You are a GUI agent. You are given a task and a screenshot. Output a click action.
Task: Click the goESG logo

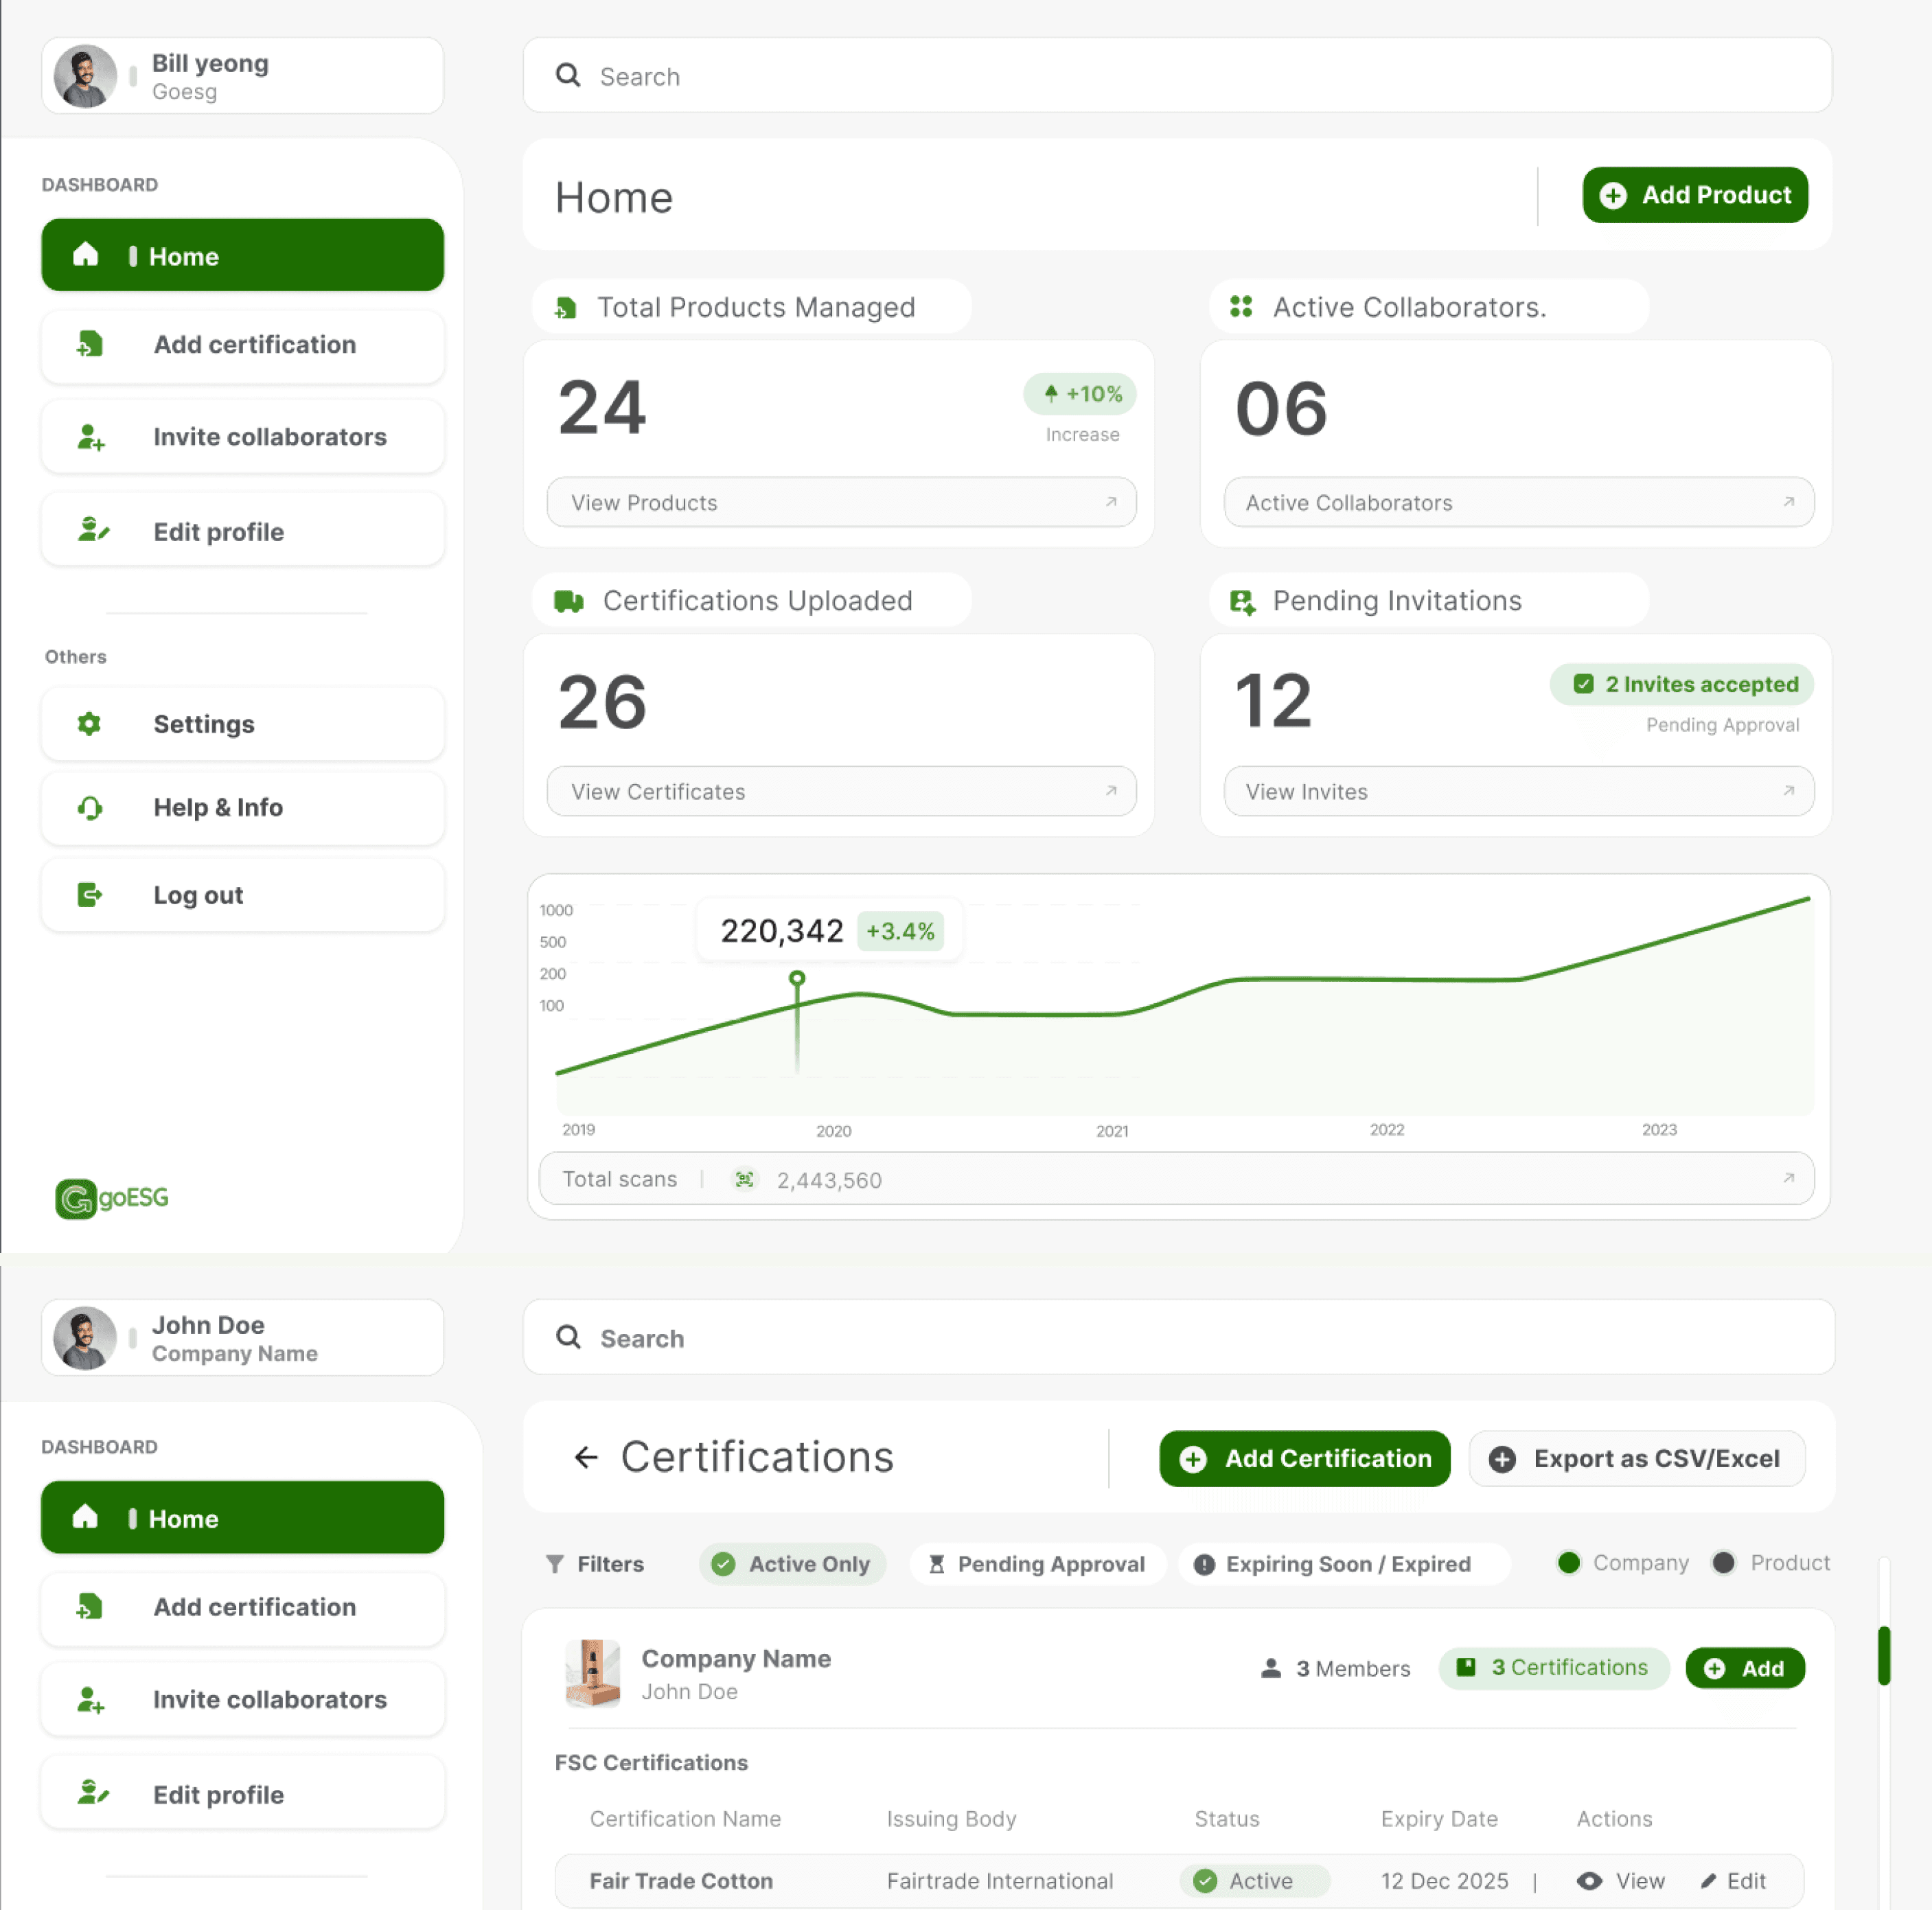(112, 1198)
